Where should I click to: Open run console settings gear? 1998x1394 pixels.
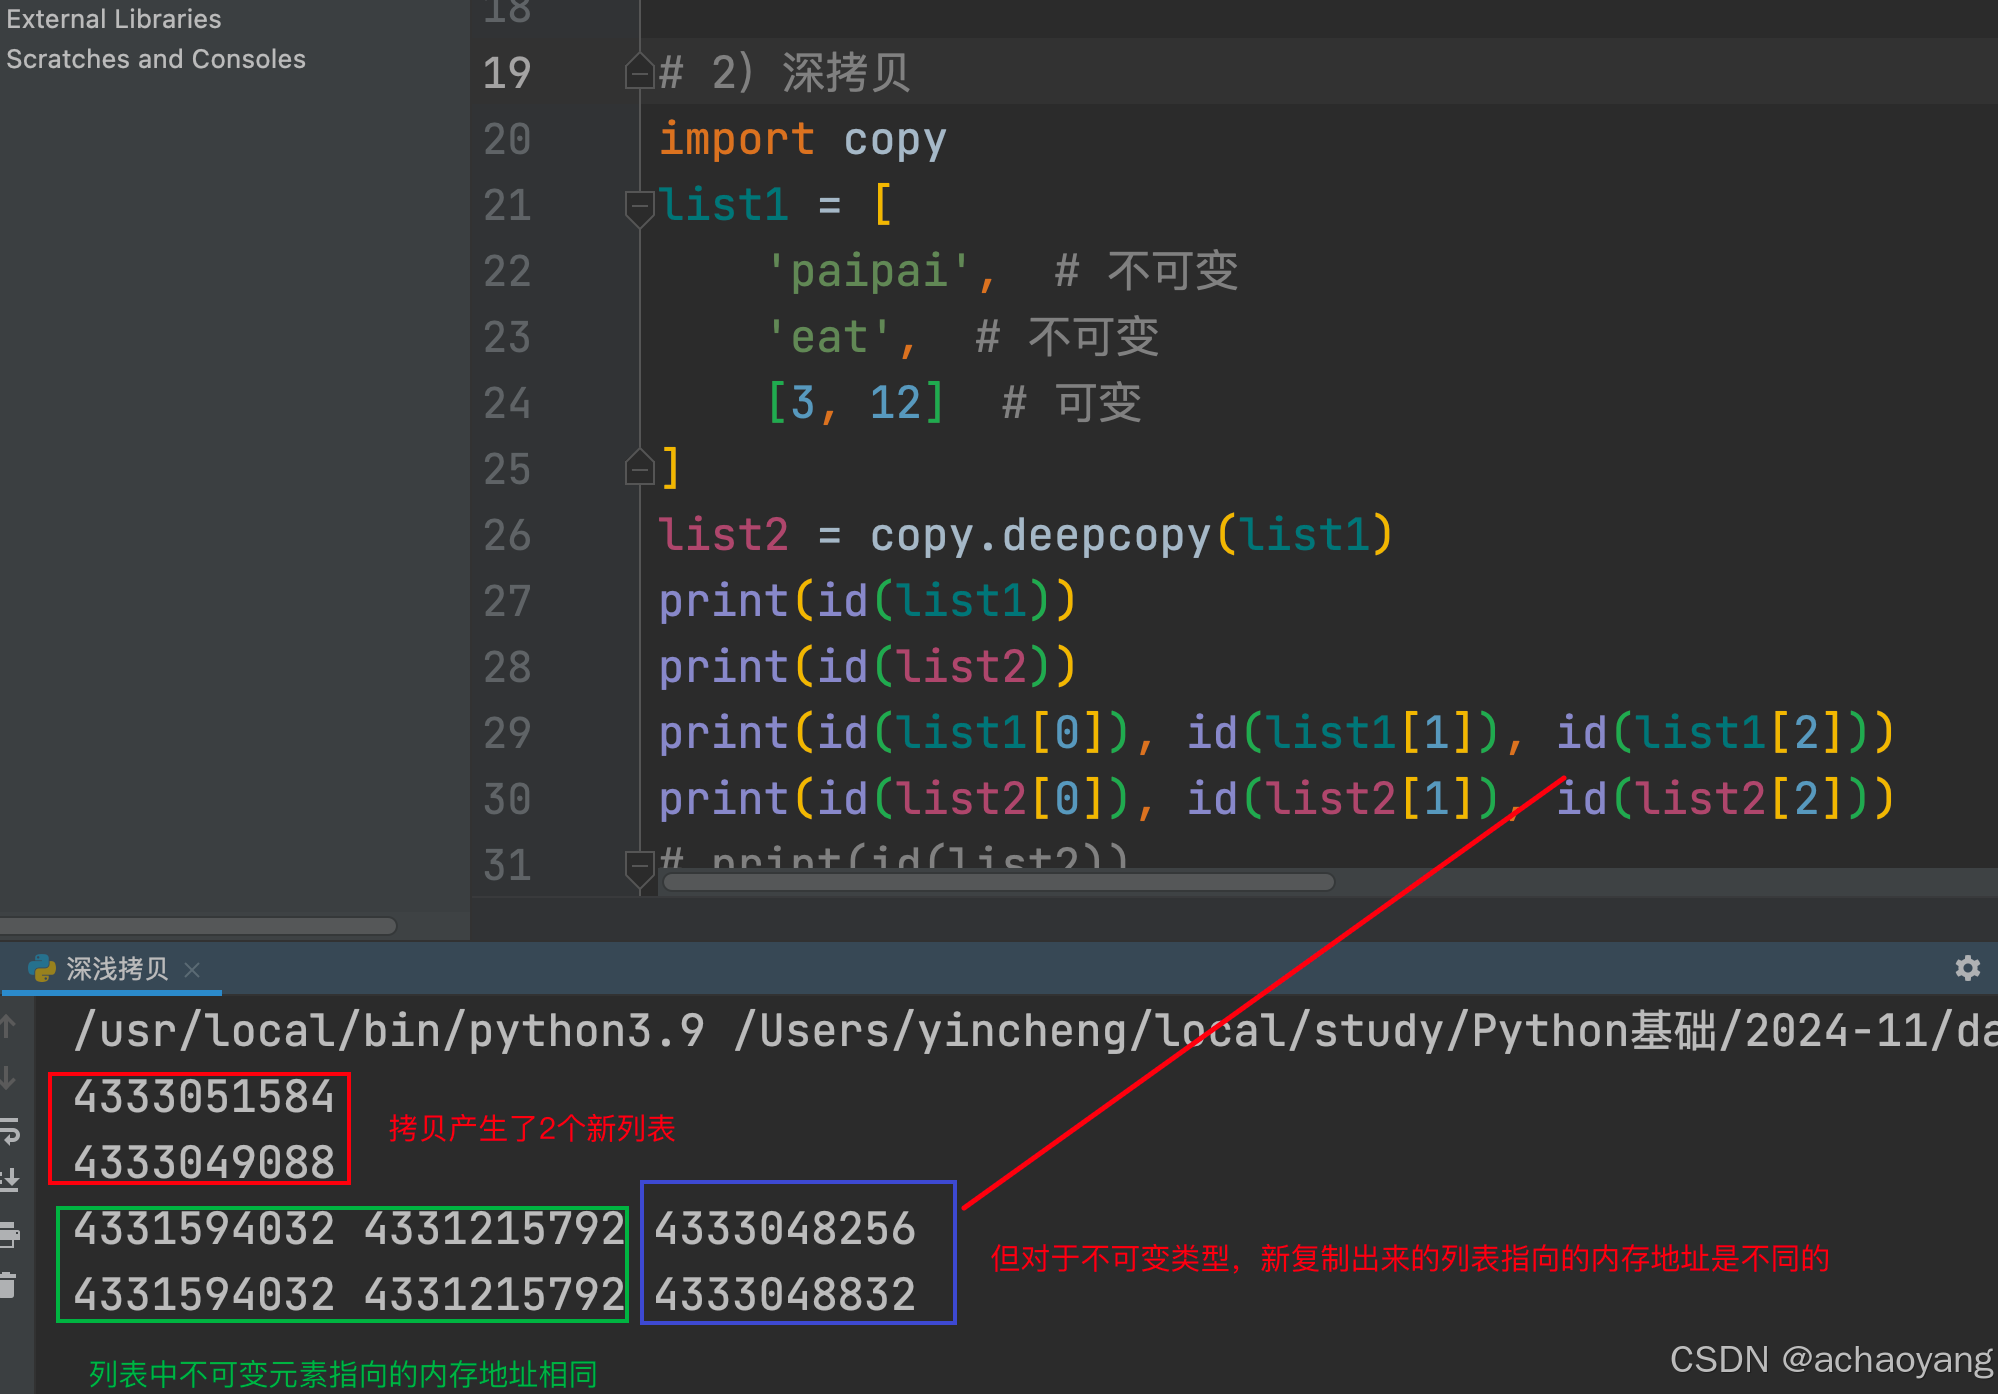click(x=1967, y=968)
